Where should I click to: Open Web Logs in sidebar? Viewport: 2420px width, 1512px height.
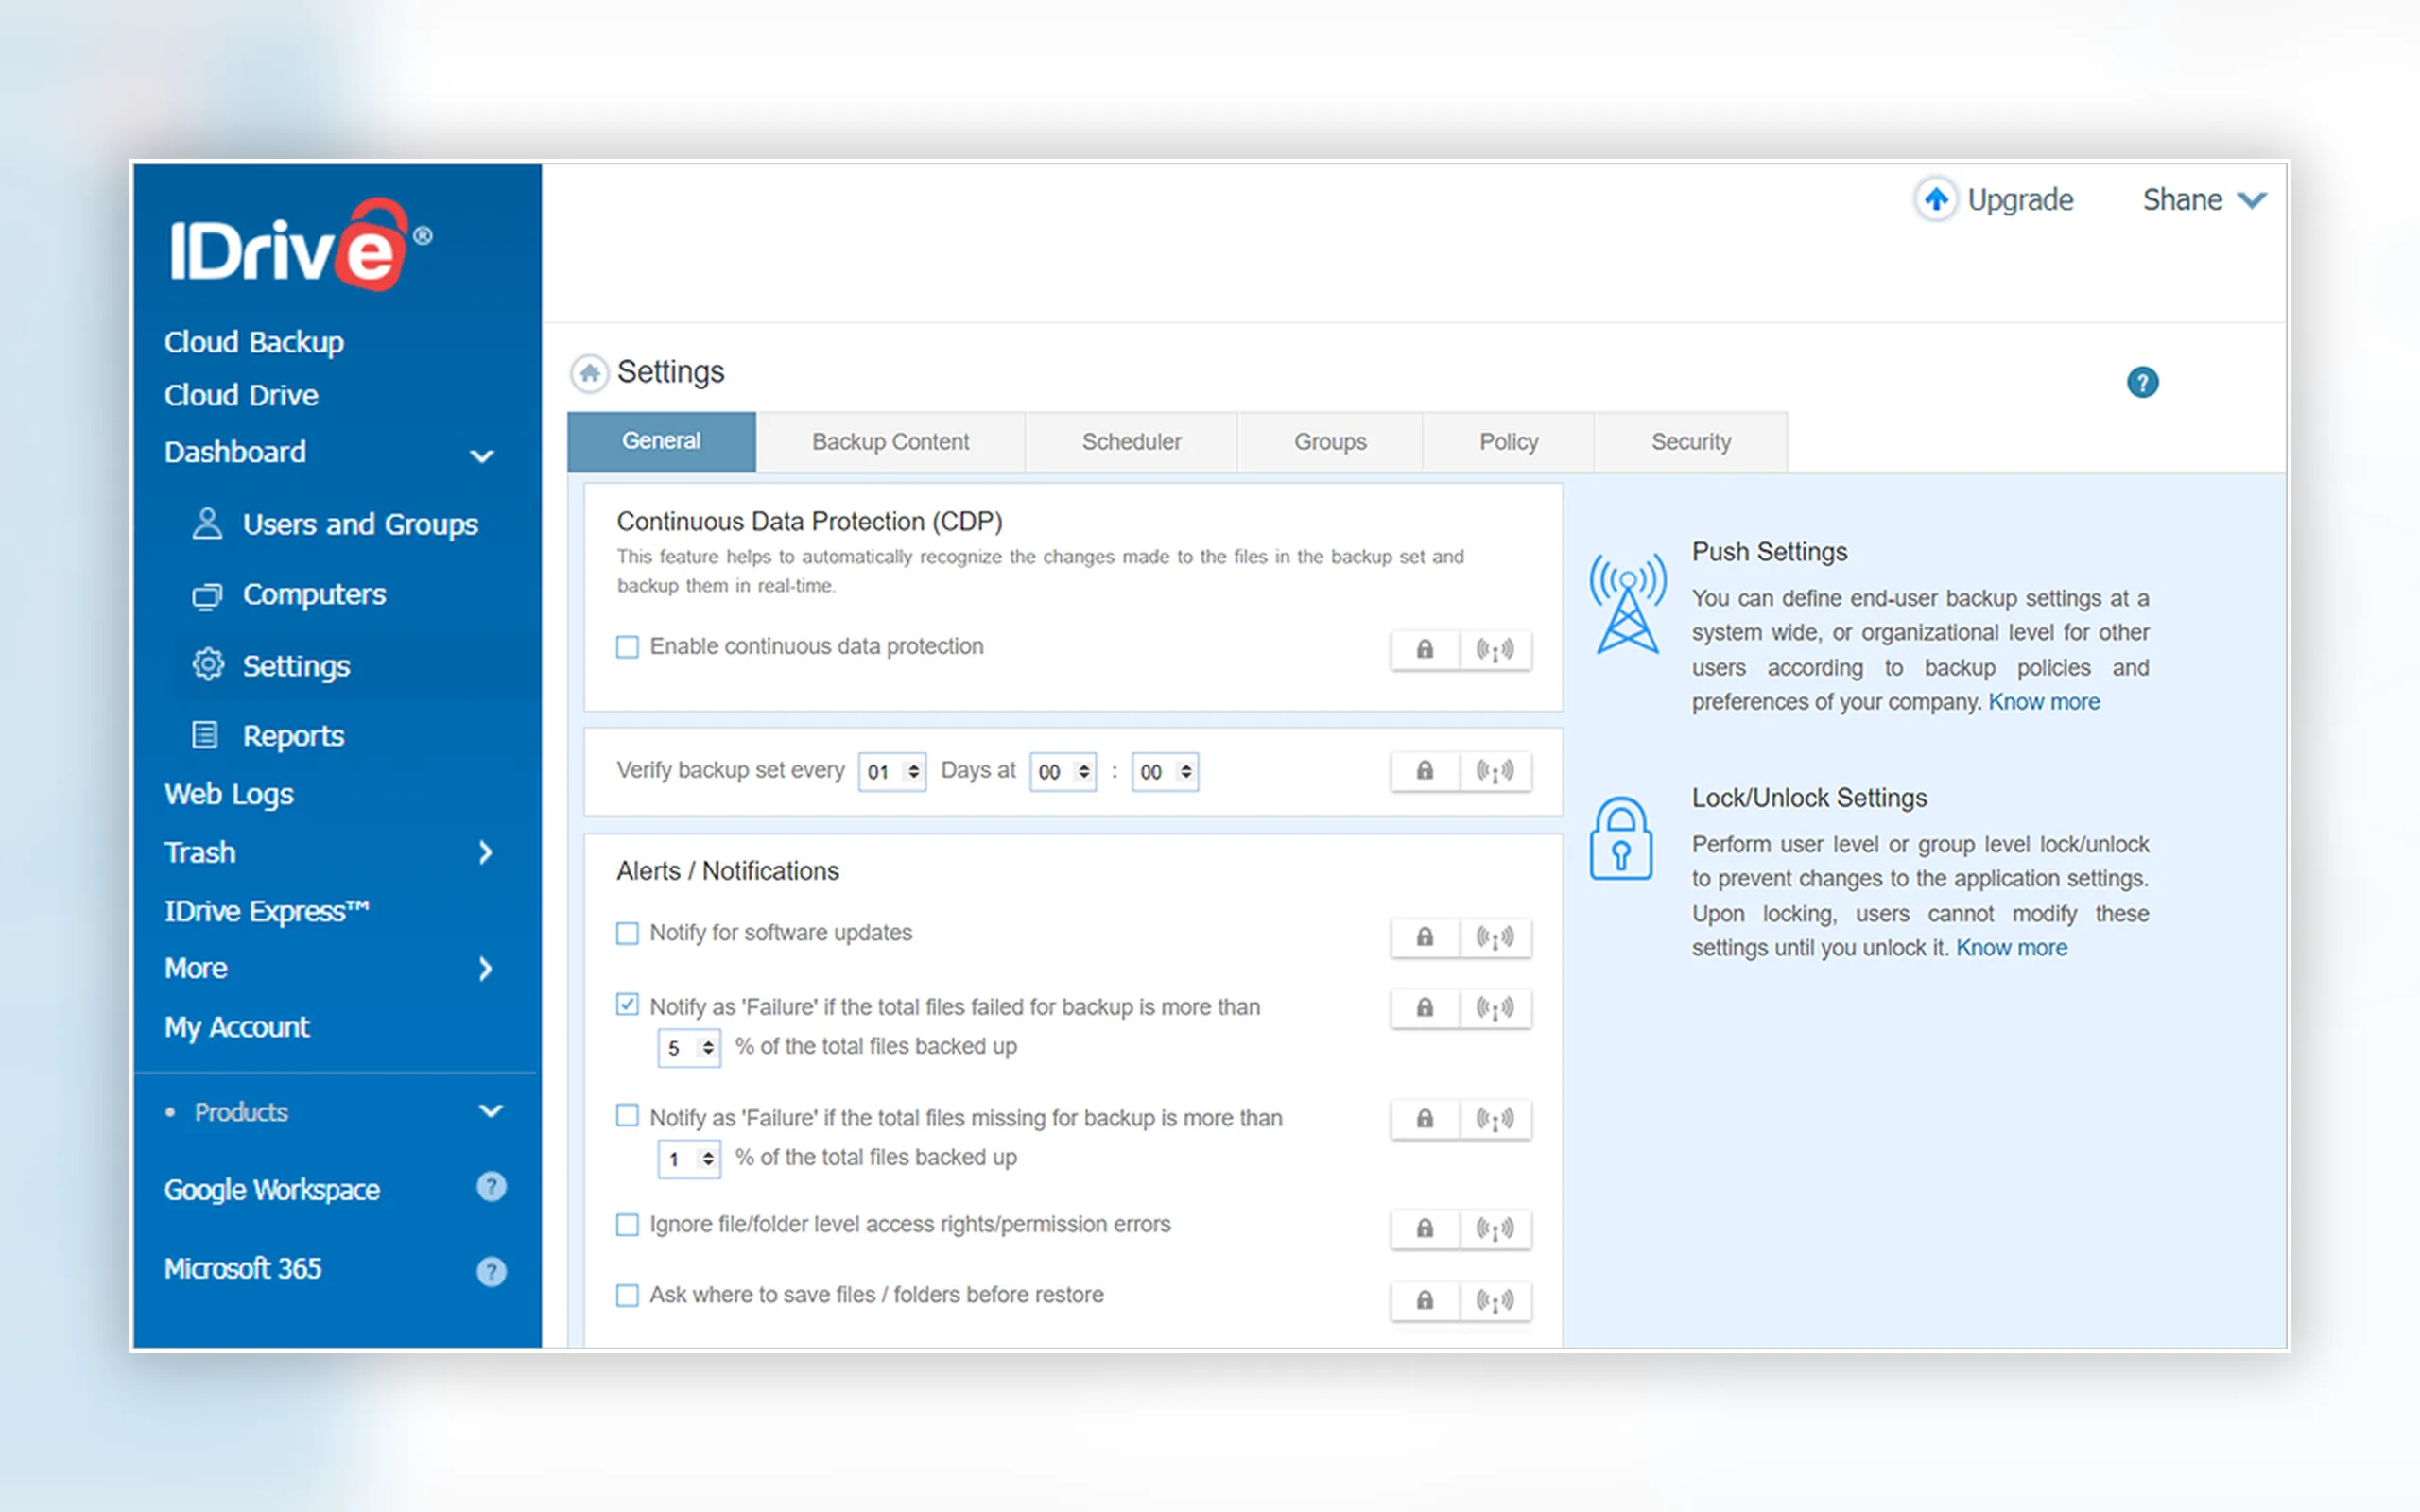[x=229, y=794]
